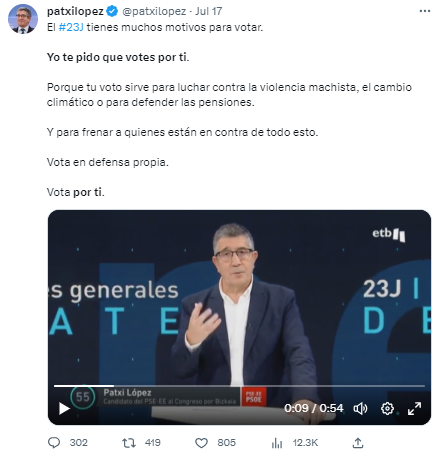The image size is (441, 454).
Task: Play the video with the play button
Action: tap(64, 408)
